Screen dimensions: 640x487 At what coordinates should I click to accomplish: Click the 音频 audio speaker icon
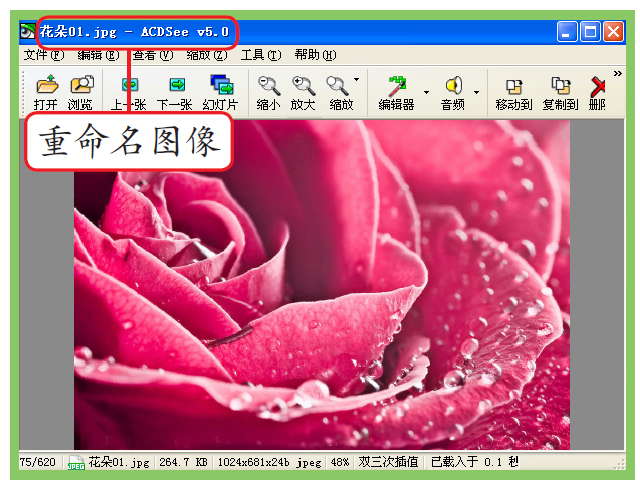453,87
